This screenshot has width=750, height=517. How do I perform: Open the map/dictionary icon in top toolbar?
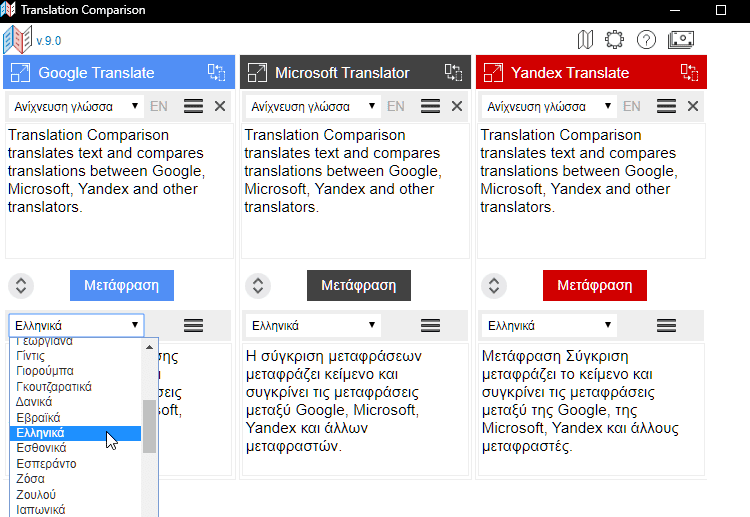pos(585,40)
